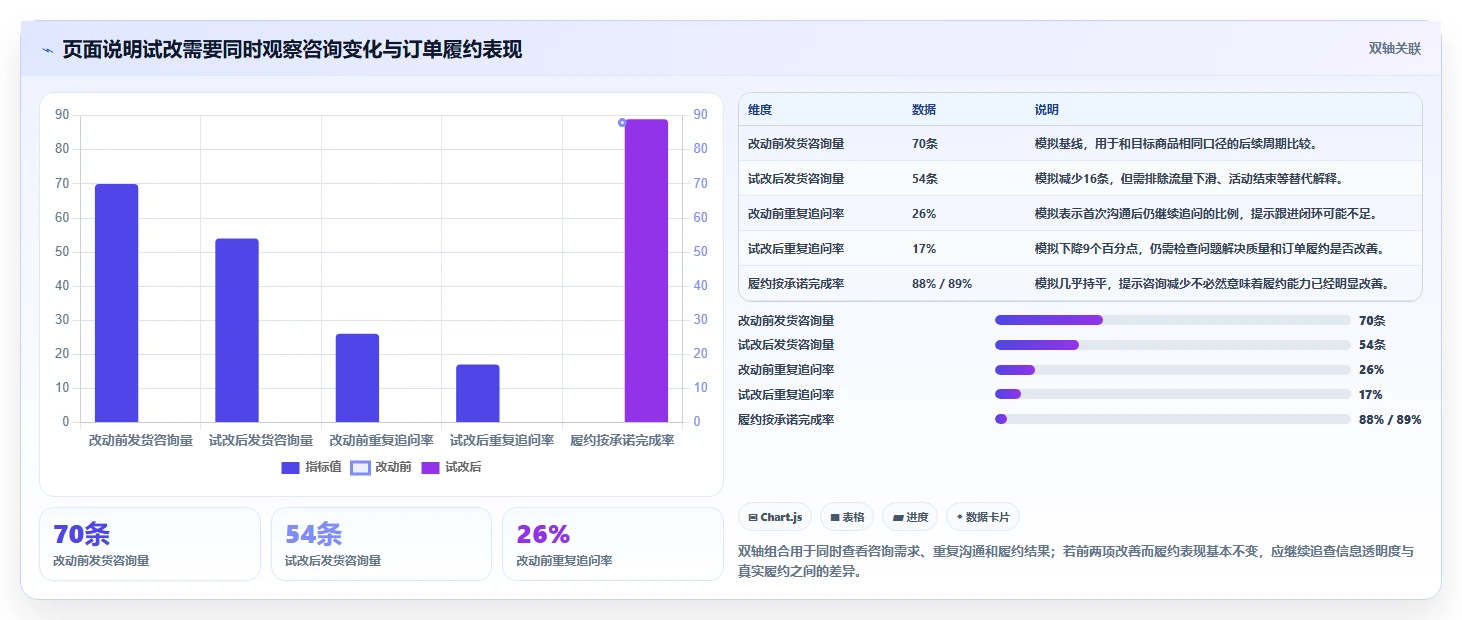This screenshot has width=1462, height=620.
Task: Click the description starting 模拟减少16条
Action: point(1188,179)
